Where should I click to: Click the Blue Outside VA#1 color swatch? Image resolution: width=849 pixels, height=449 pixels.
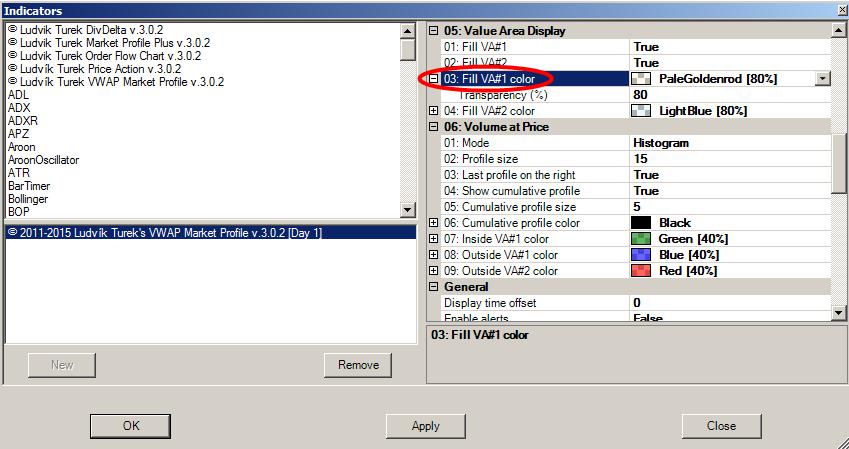pyautogui.click(x=641, y=255)
